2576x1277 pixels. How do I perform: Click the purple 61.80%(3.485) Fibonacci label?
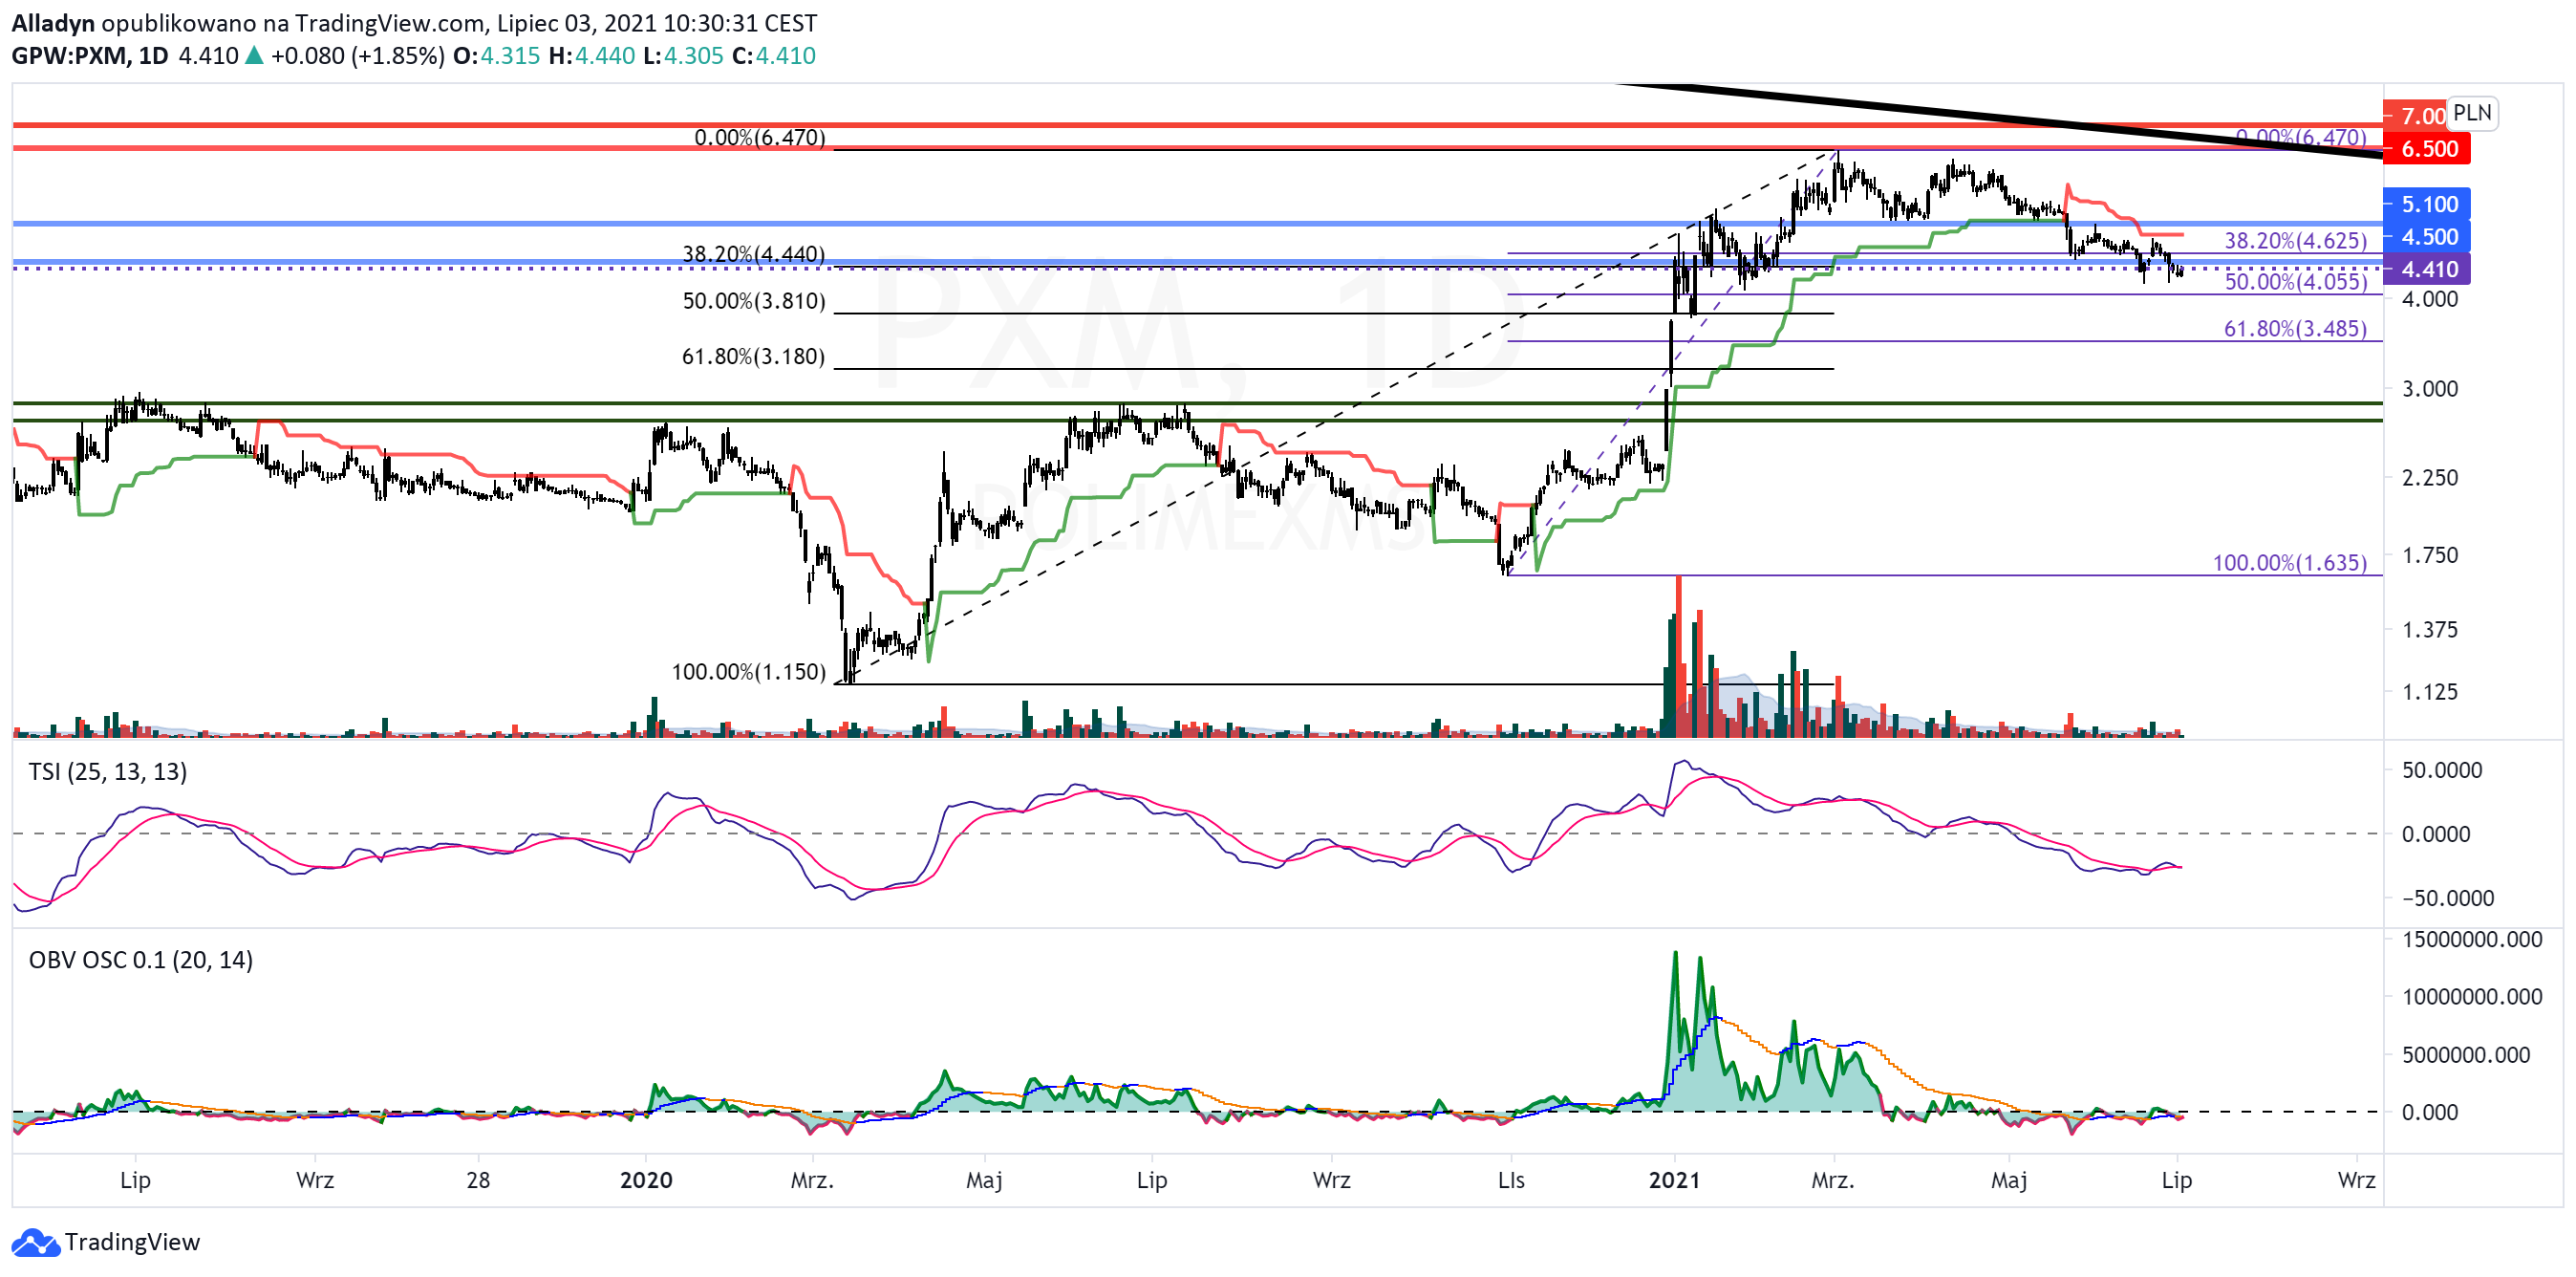(x=2296, y=329)
